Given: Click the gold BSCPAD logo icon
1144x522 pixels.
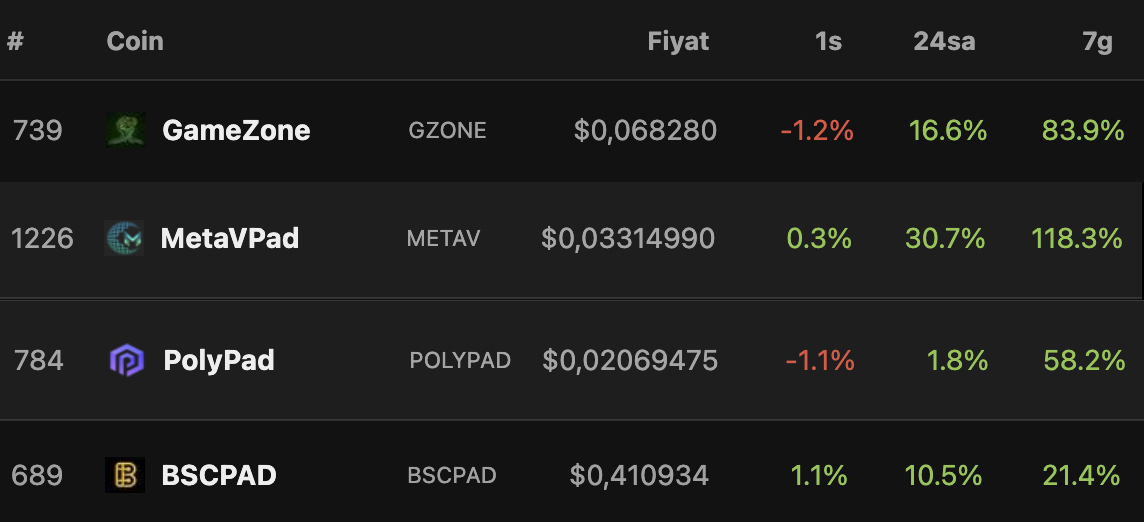Looking at the screenshot, I should [x=125, y=475].
